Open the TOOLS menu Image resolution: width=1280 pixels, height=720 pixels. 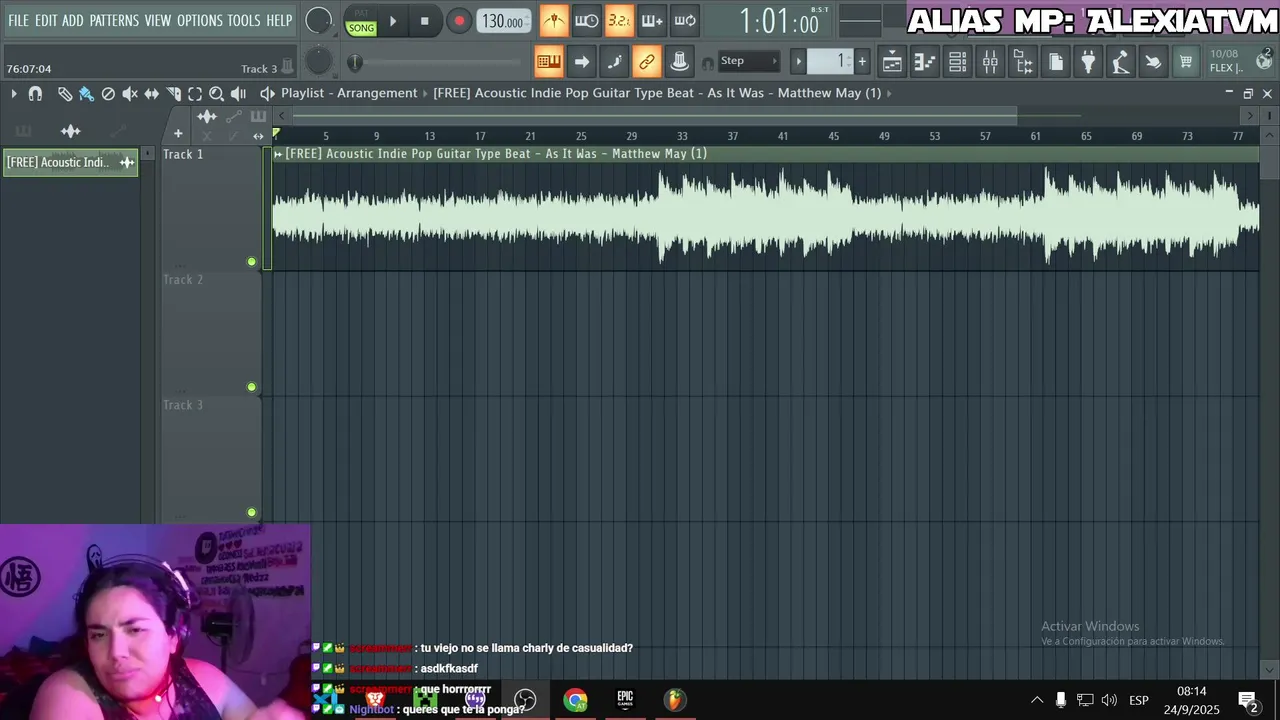[244, 20]
